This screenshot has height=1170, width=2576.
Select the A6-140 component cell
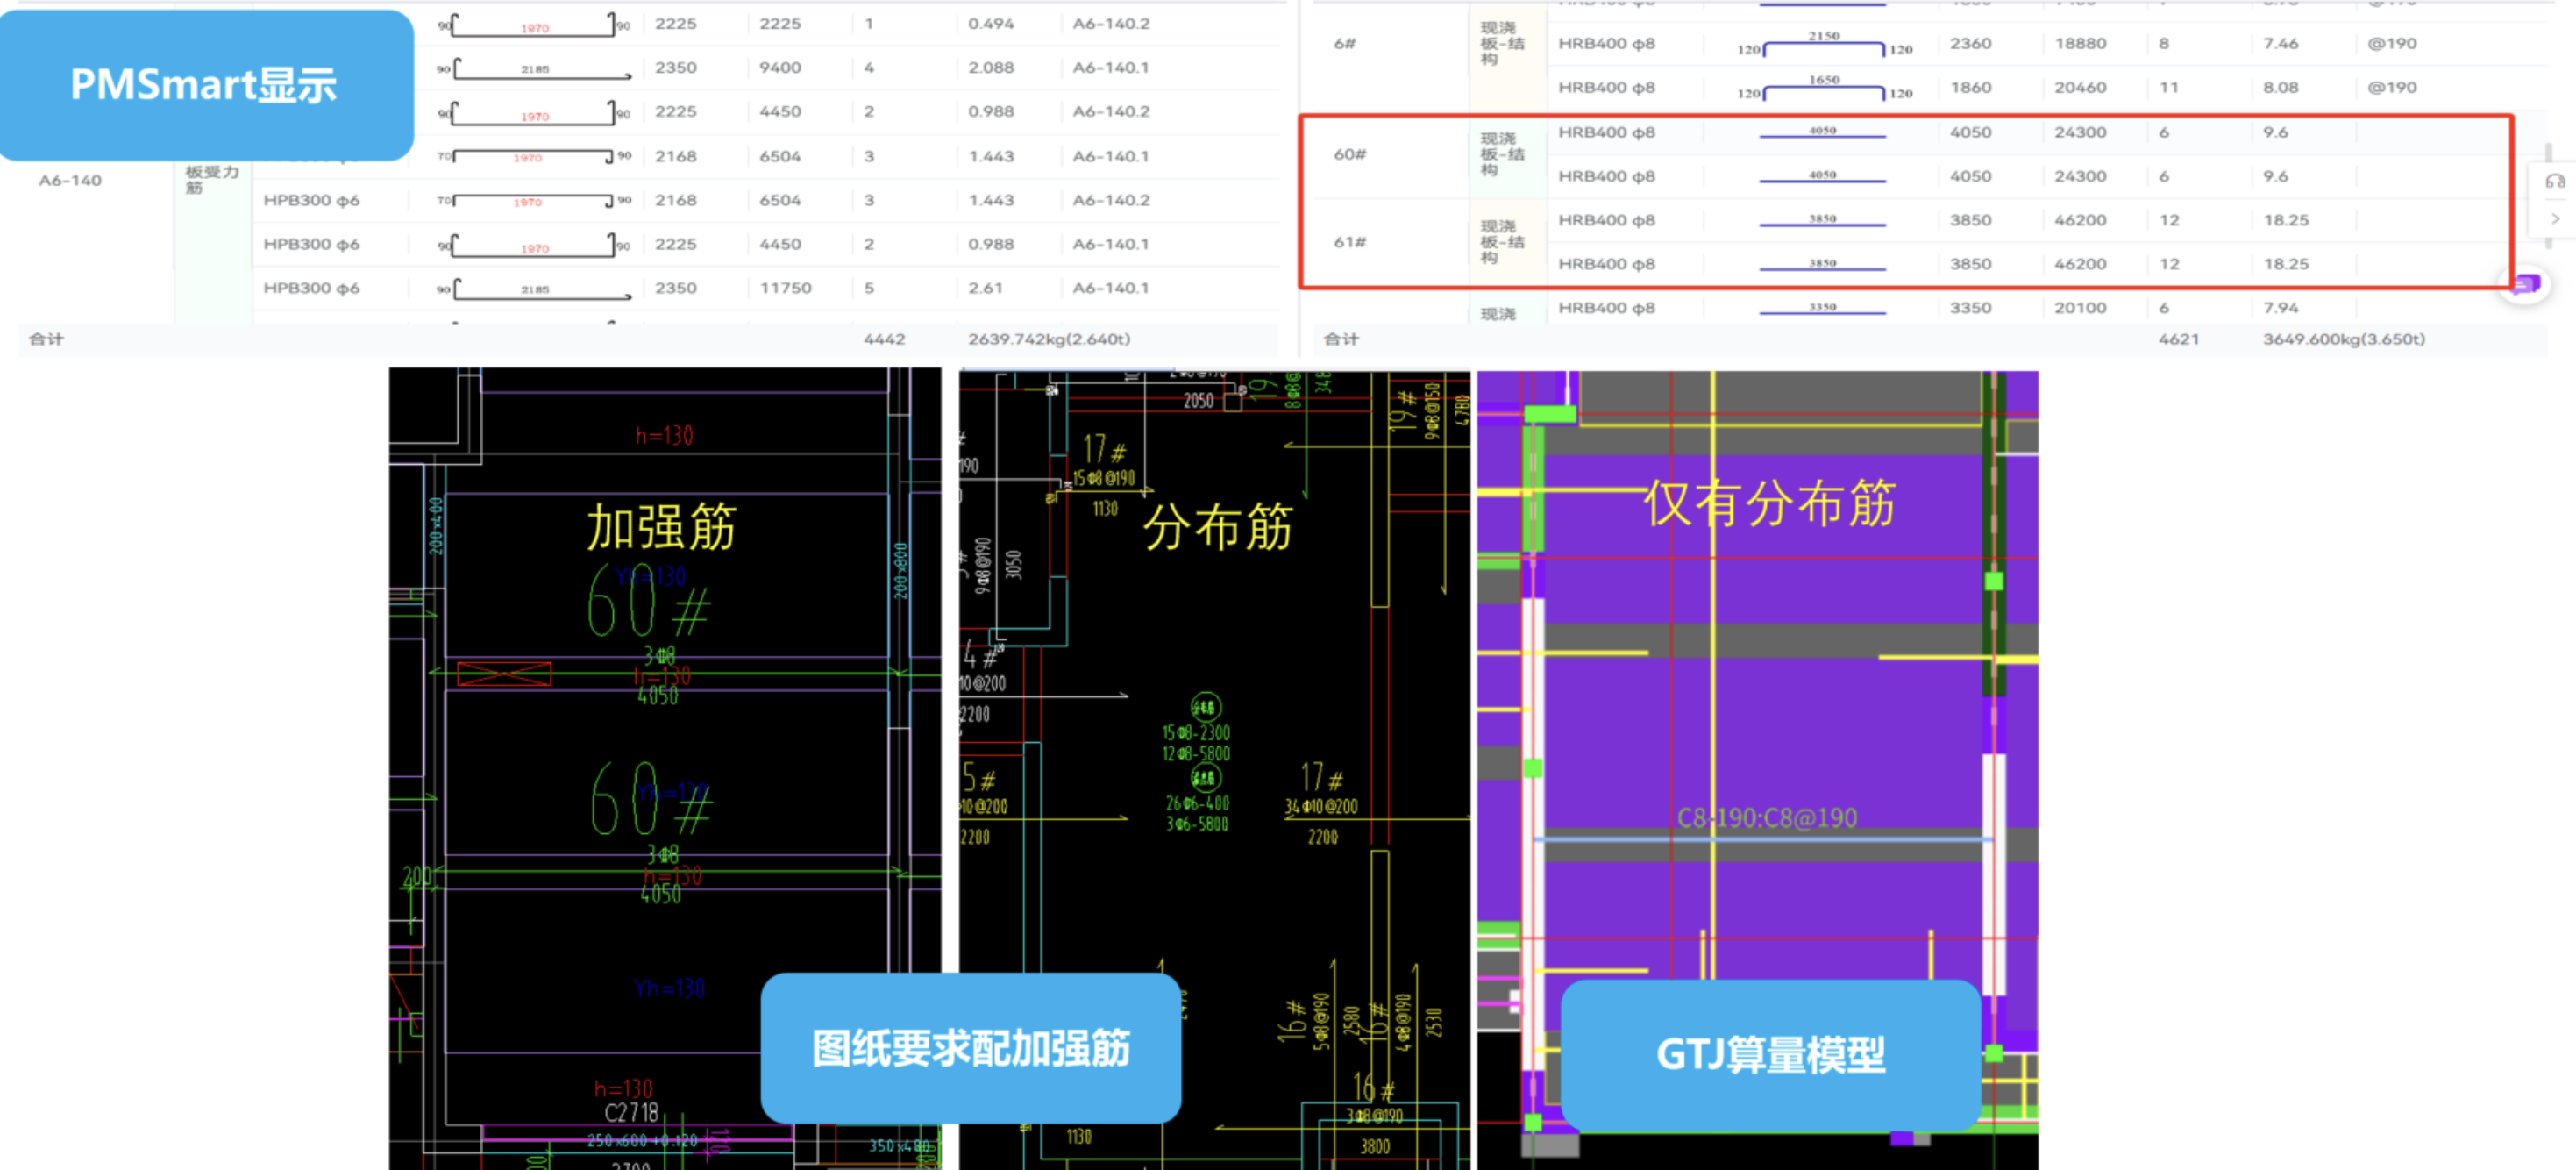coord(70,181)
